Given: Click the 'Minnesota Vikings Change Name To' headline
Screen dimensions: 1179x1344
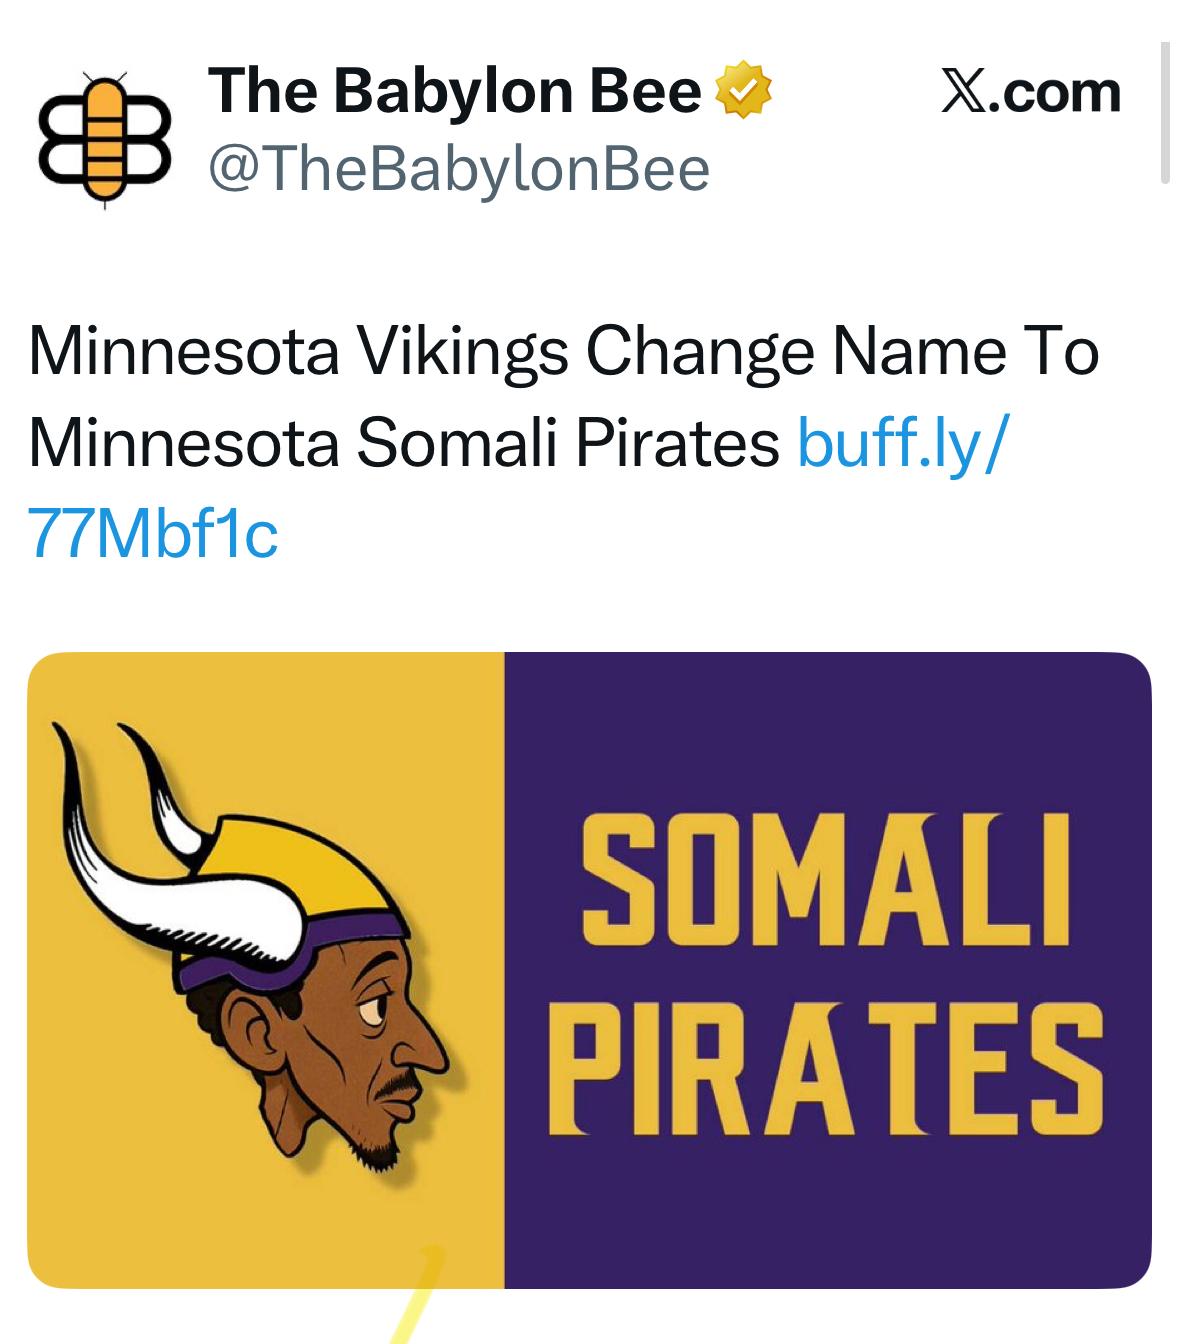Looking at the screenshot, I should point(564,351).
